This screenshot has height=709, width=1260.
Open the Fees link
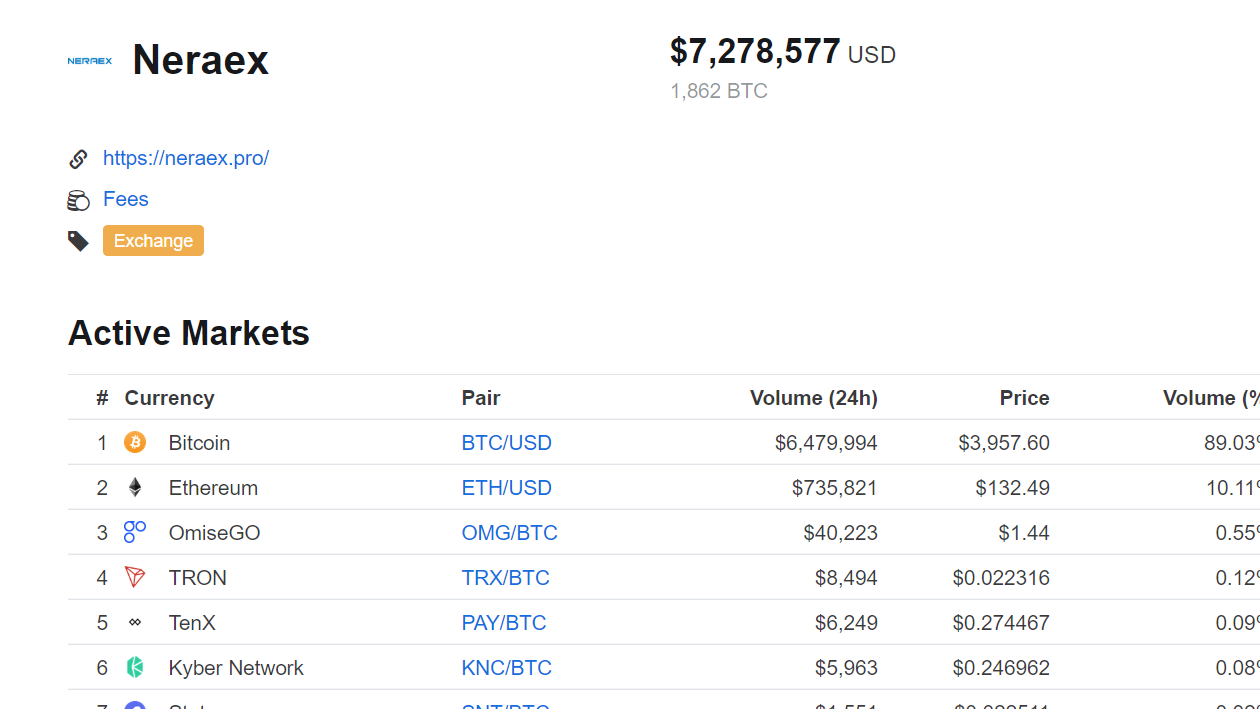tap(126, 199)
